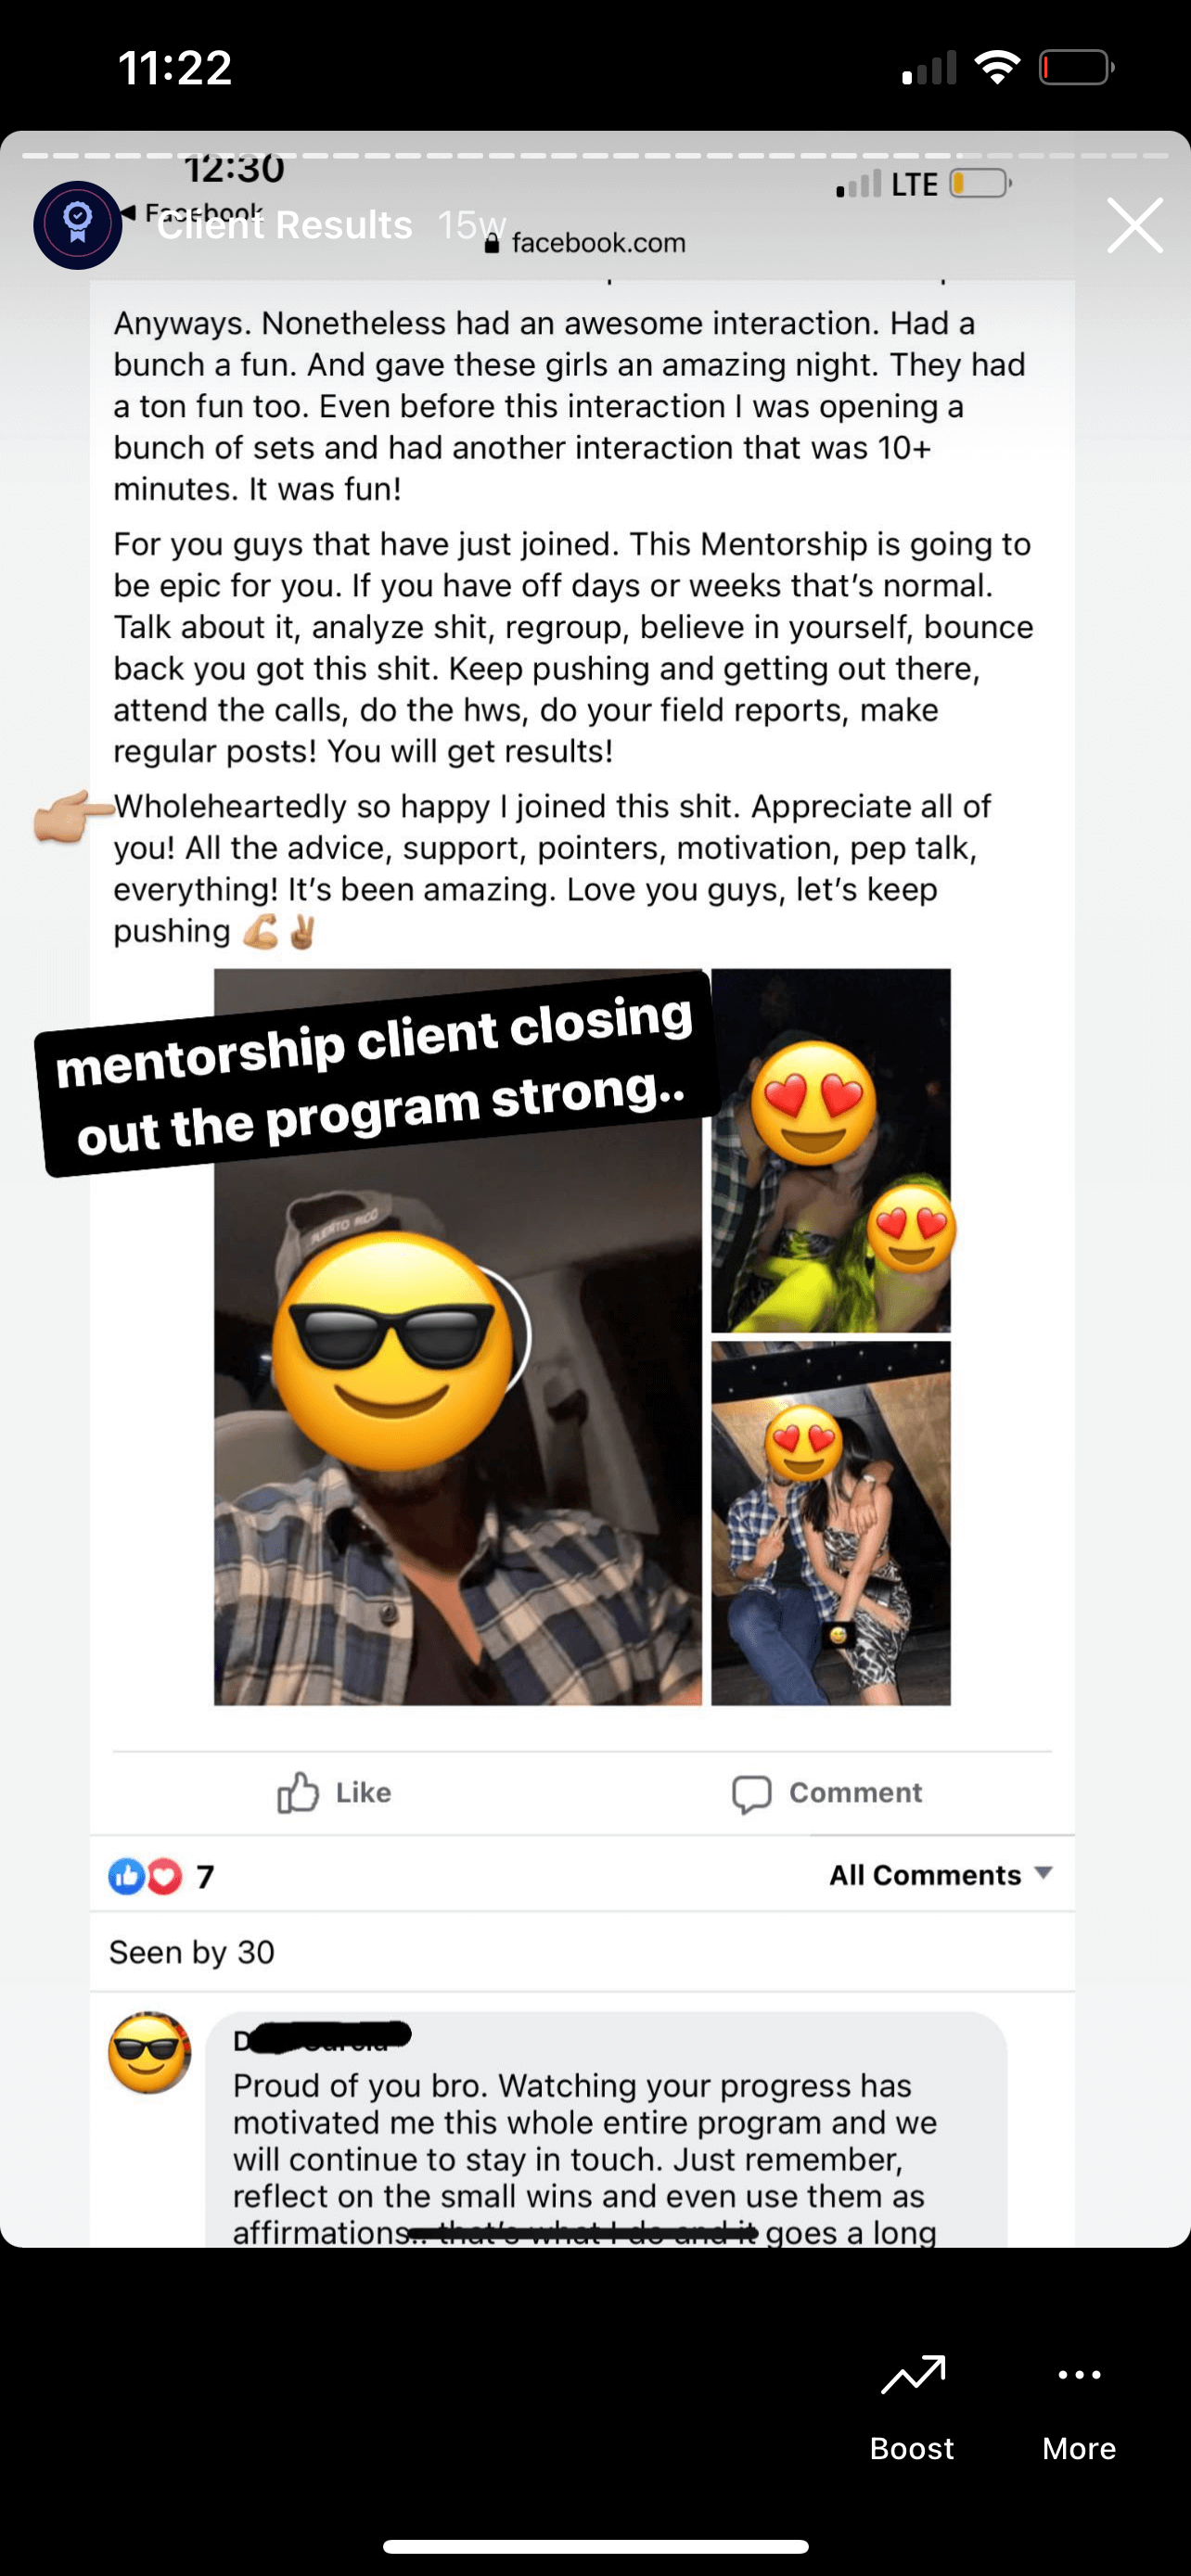
Task: Tap the Comment speech bubble icon
Action: click(x=751, y=1794)
